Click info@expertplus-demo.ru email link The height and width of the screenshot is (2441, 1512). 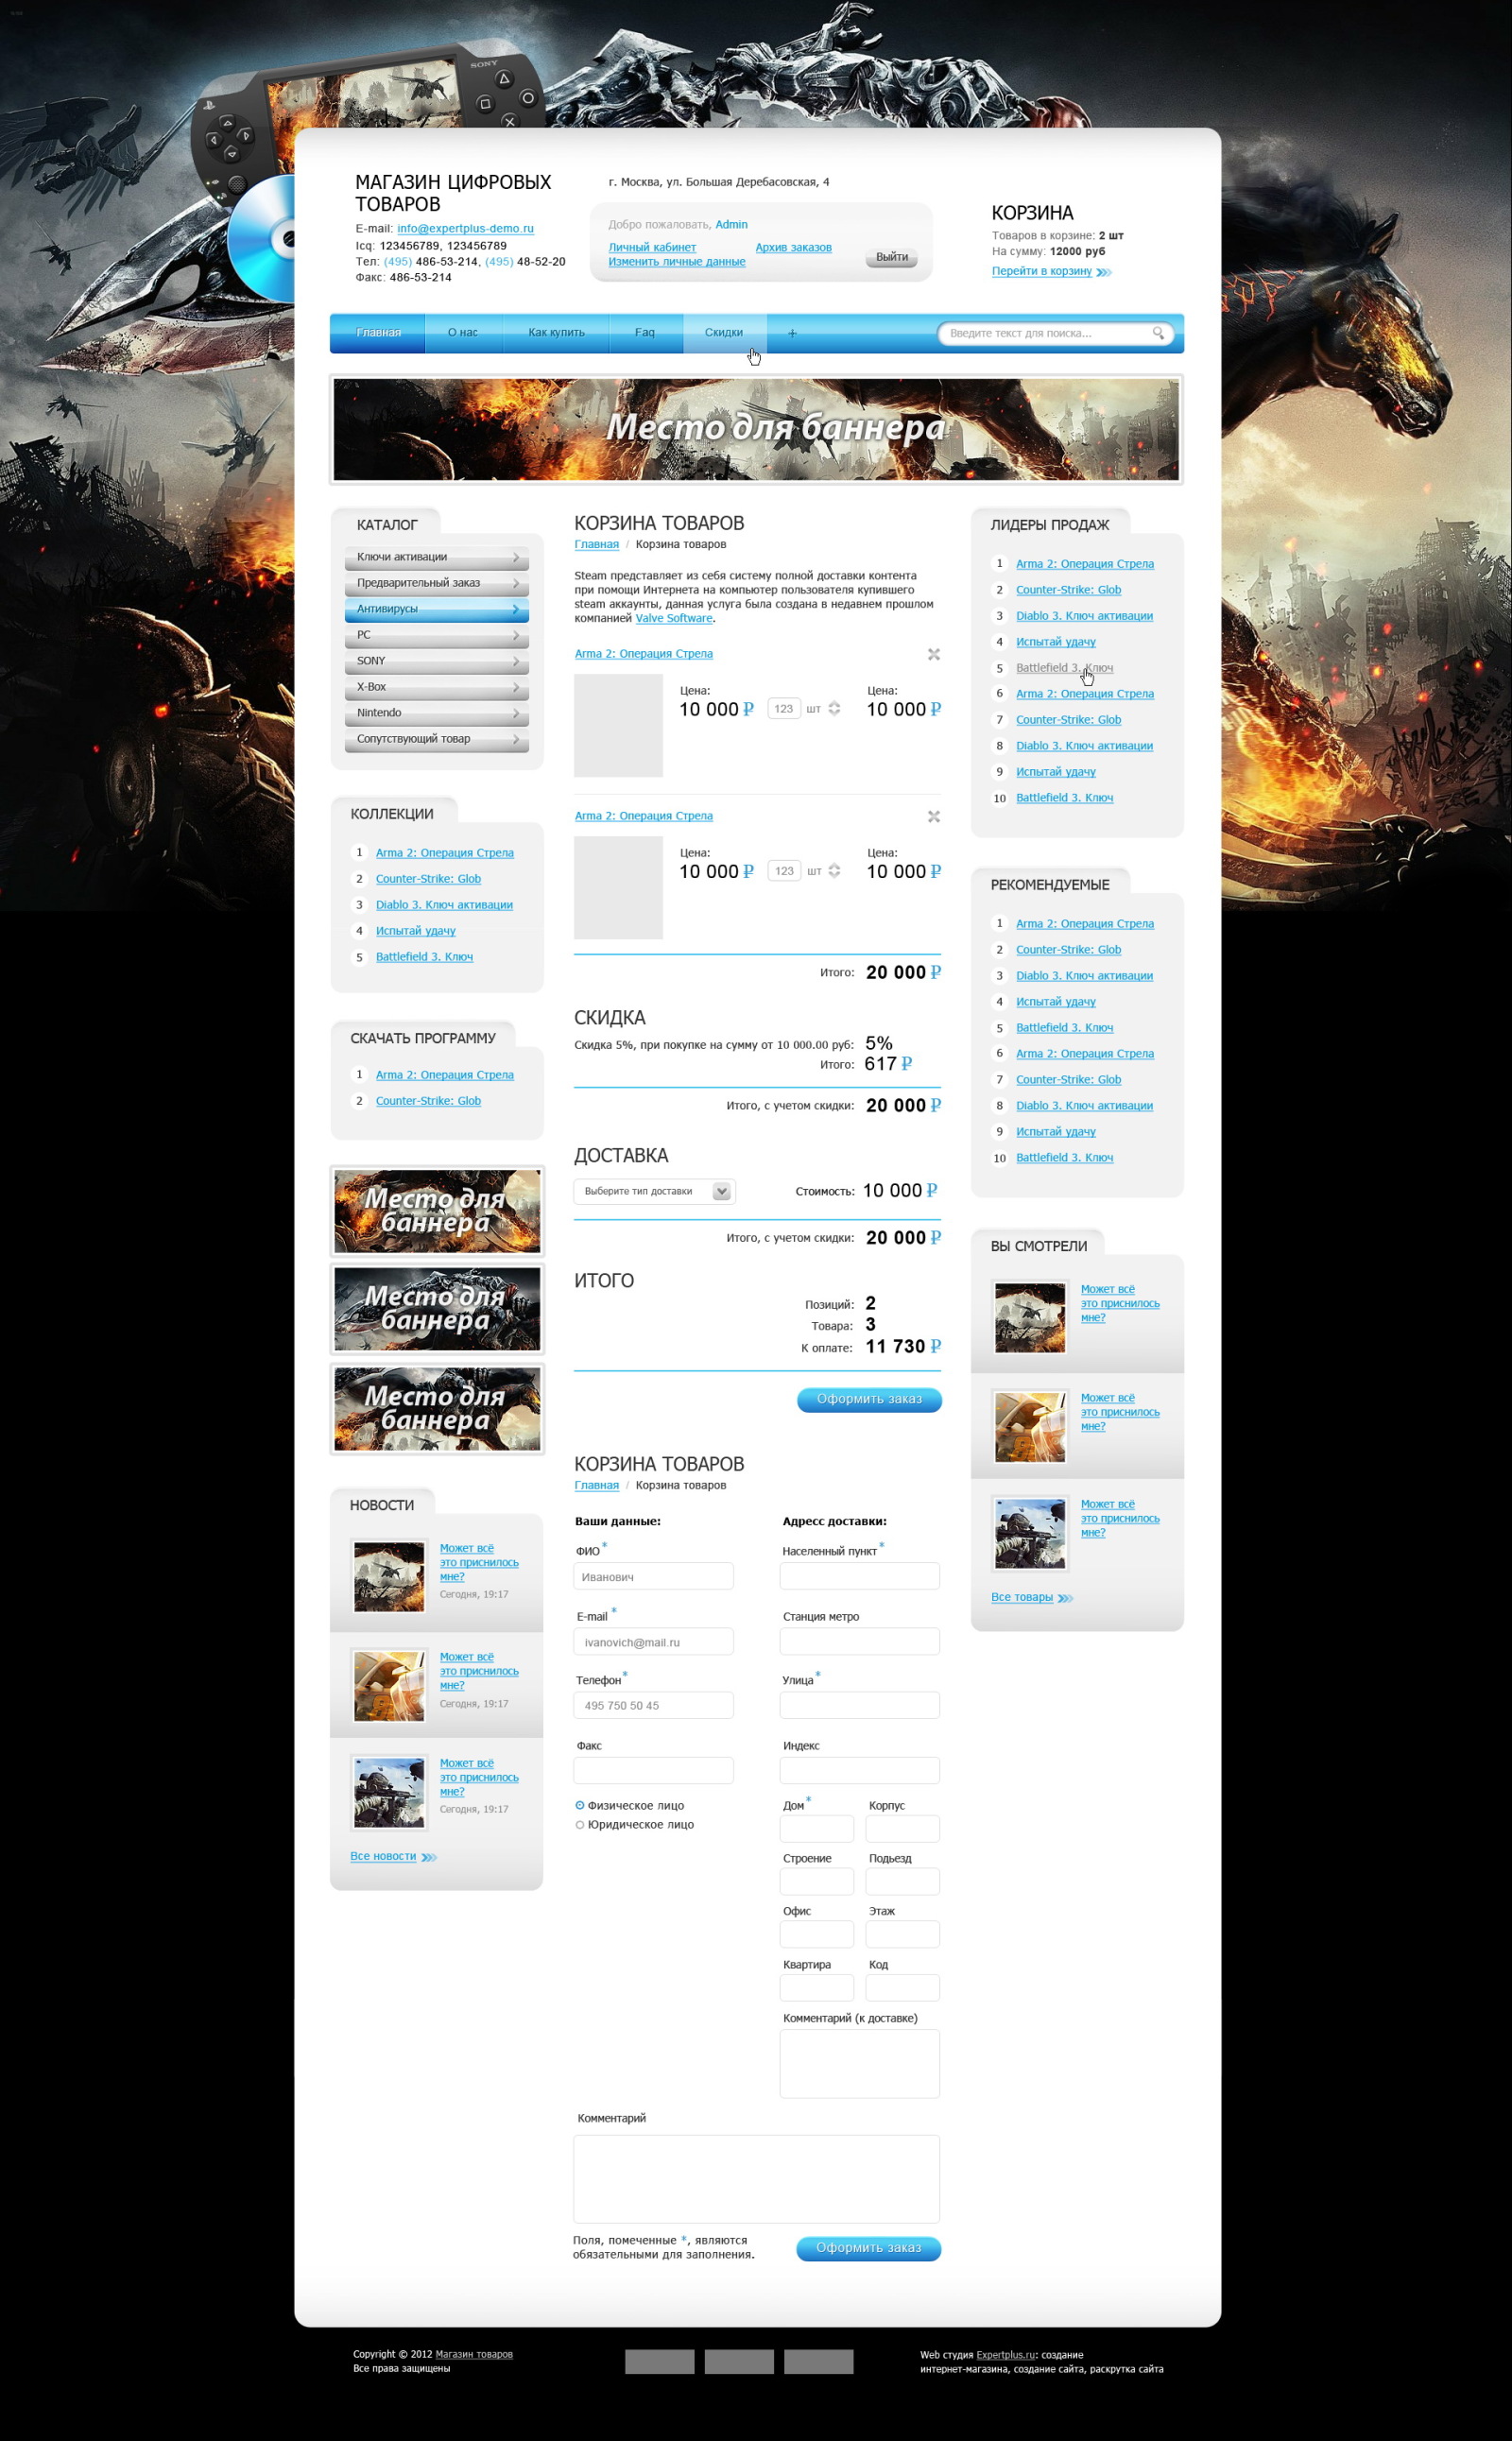pos(465,228)
